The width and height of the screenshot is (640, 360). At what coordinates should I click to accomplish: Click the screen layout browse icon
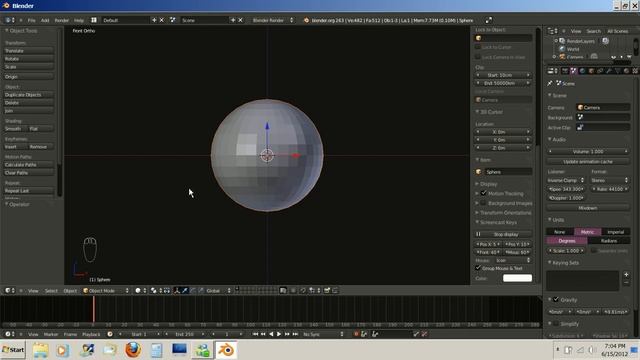pos(94,20)
